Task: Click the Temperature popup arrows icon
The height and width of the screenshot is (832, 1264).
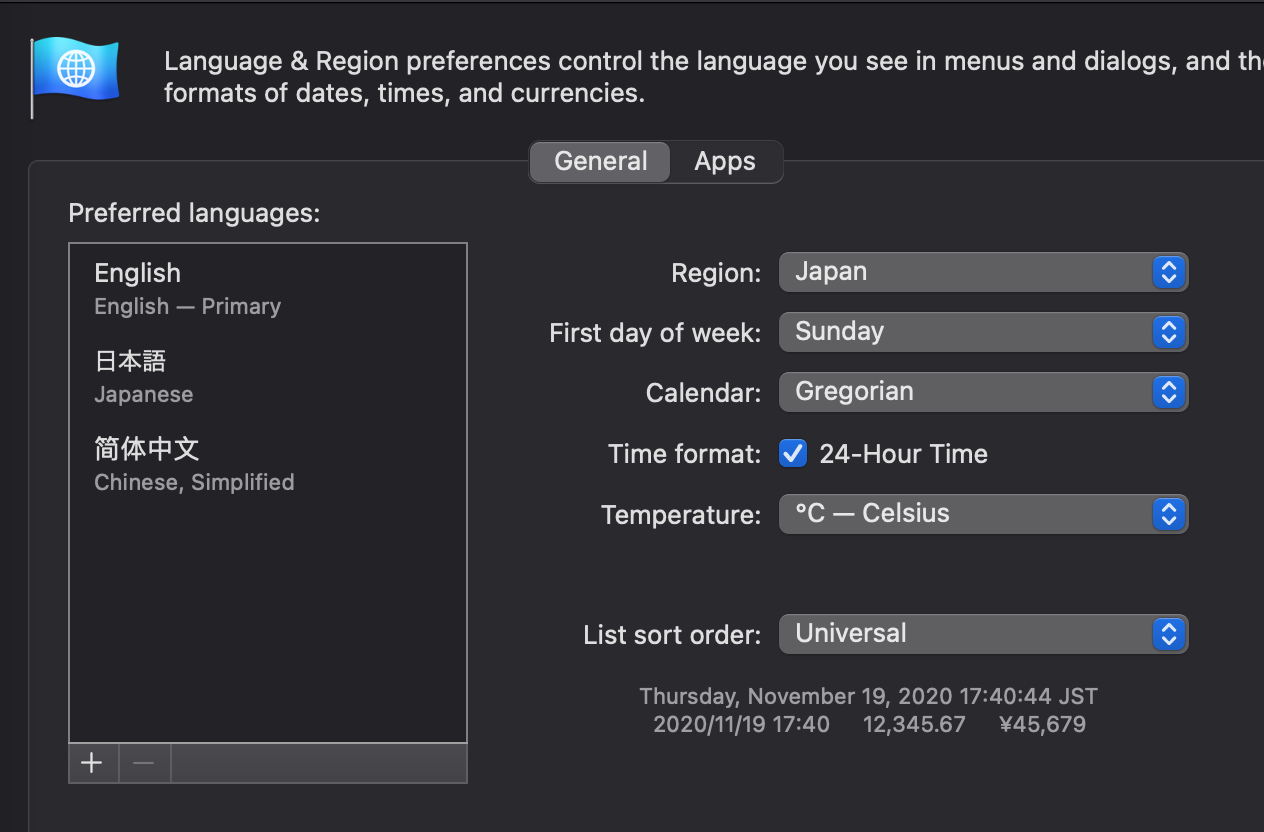Action: tap(1168, 514)
